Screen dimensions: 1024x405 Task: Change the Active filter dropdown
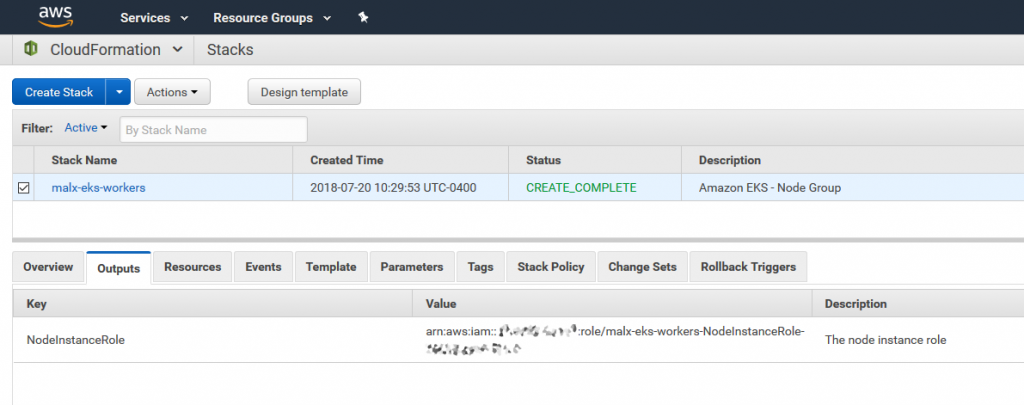click(x=86, y=128)
